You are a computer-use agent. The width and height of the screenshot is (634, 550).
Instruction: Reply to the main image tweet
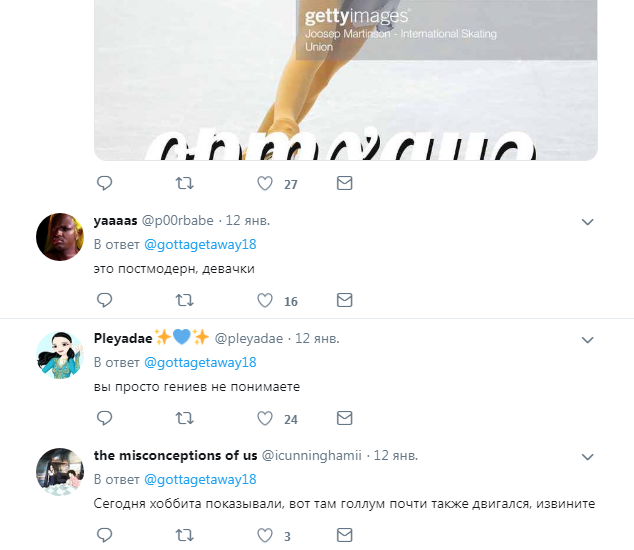click(x=104, y=184)
